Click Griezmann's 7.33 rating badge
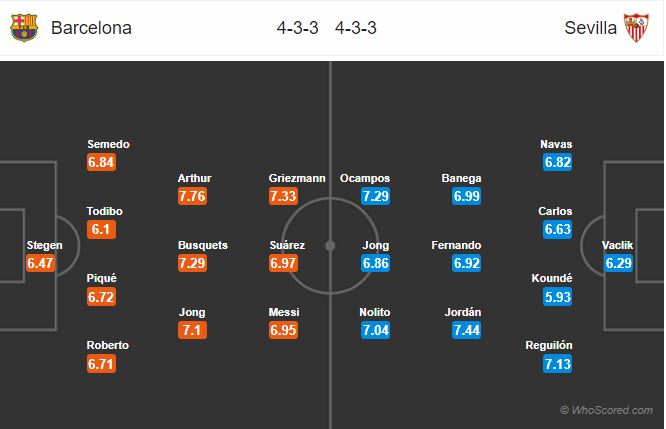The image size is (666, 429). pos(285,196)
